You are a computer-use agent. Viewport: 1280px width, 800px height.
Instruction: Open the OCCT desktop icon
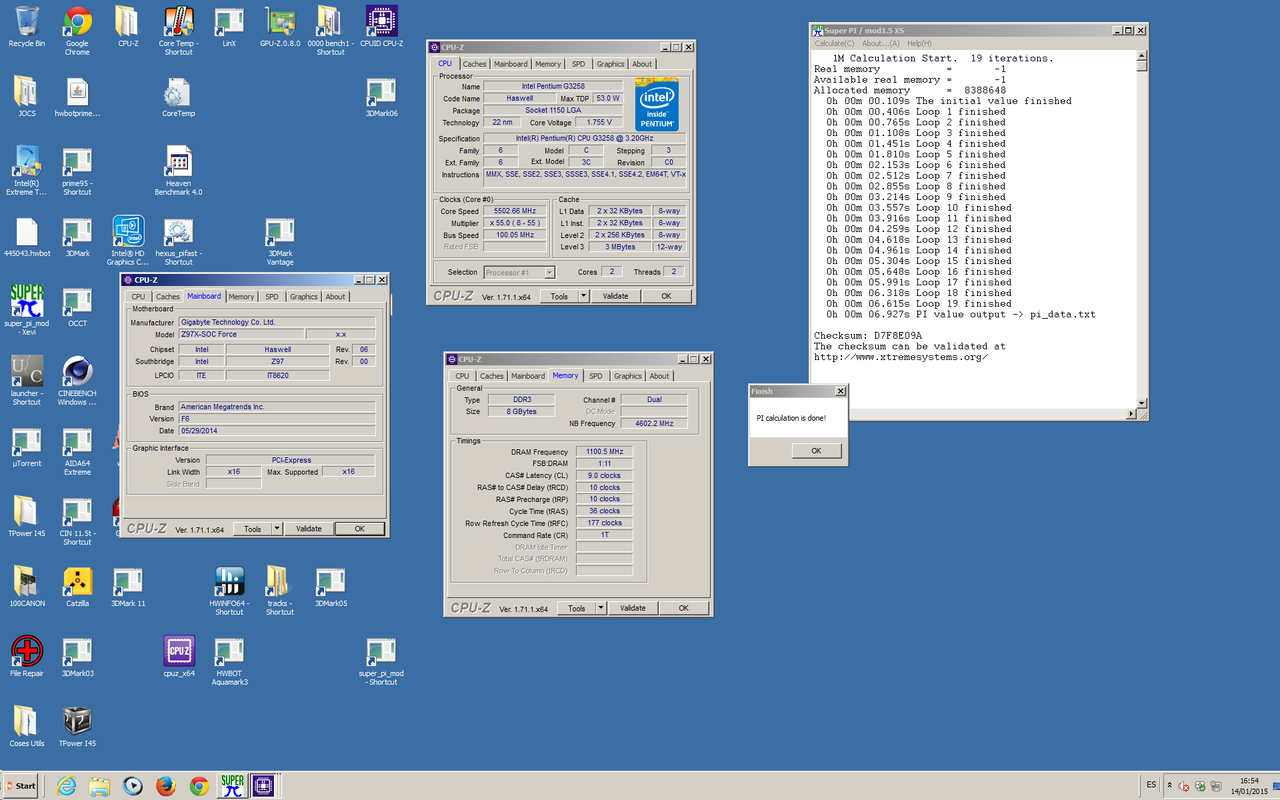tap(77, 308)
